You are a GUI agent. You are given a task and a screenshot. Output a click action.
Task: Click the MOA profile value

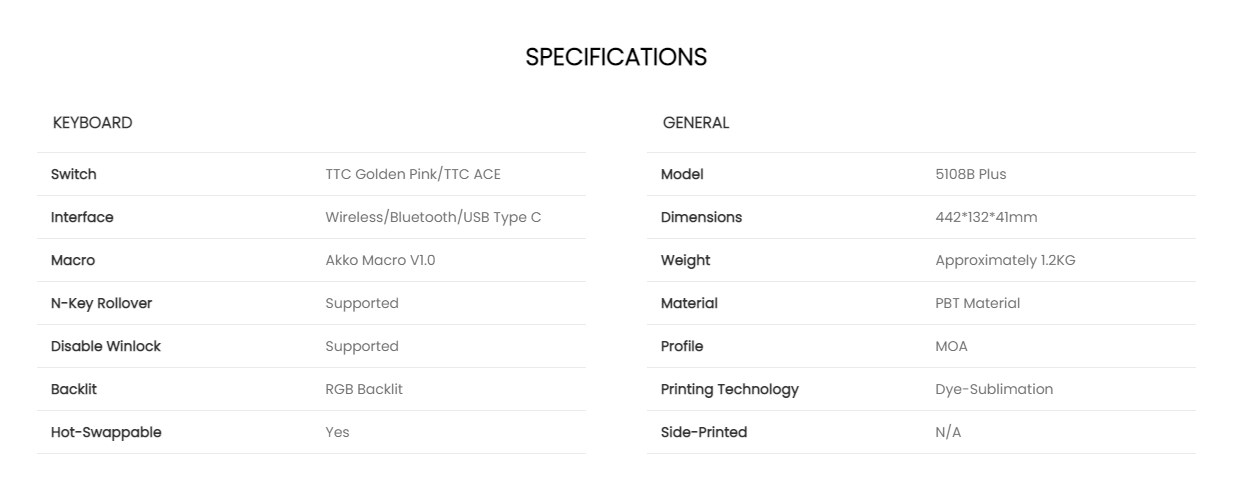(951, 346)
